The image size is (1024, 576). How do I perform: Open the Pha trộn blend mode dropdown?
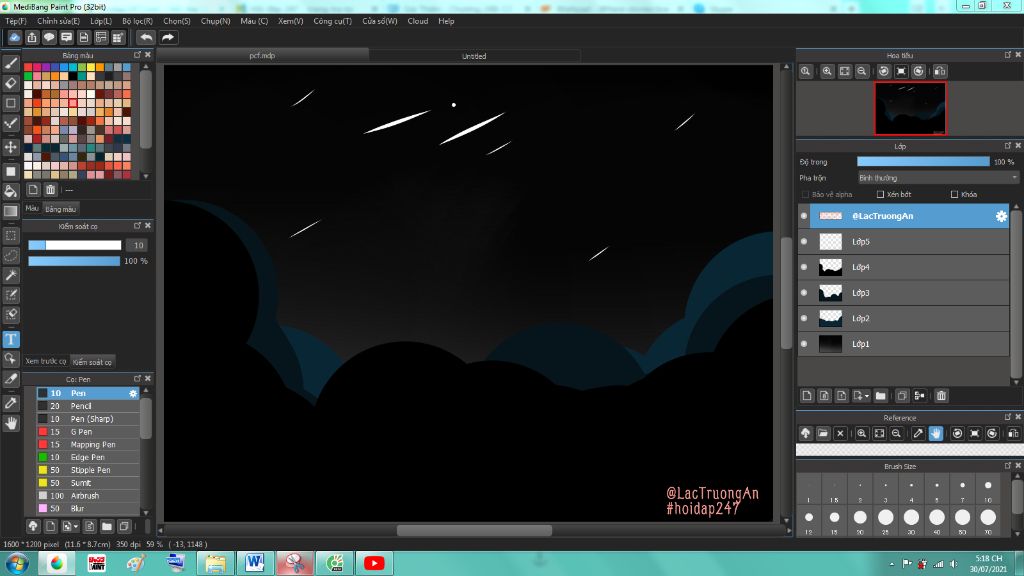[x=938, y=178]
